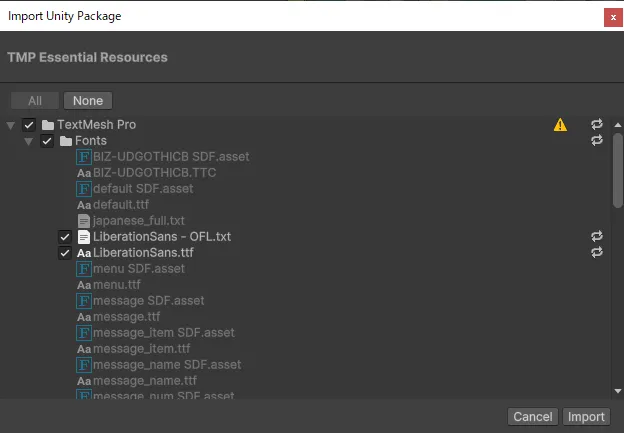Click the vertical scrollbar in file list
Viewport: 624px width, 433px height.
617,170
